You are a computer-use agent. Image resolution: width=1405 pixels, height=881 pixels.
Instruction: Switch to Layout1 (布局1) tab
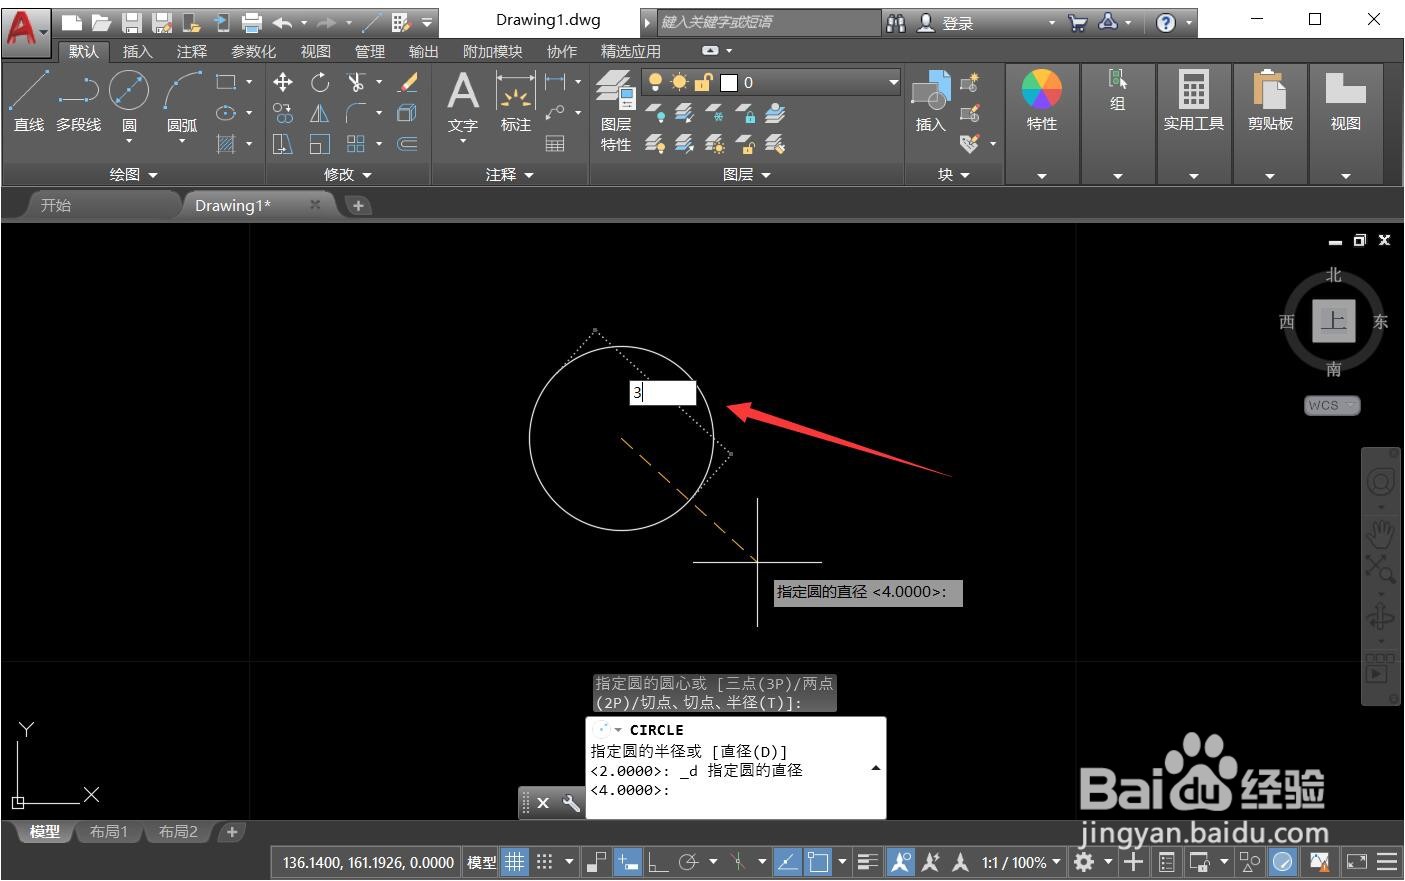click(109, 832)
